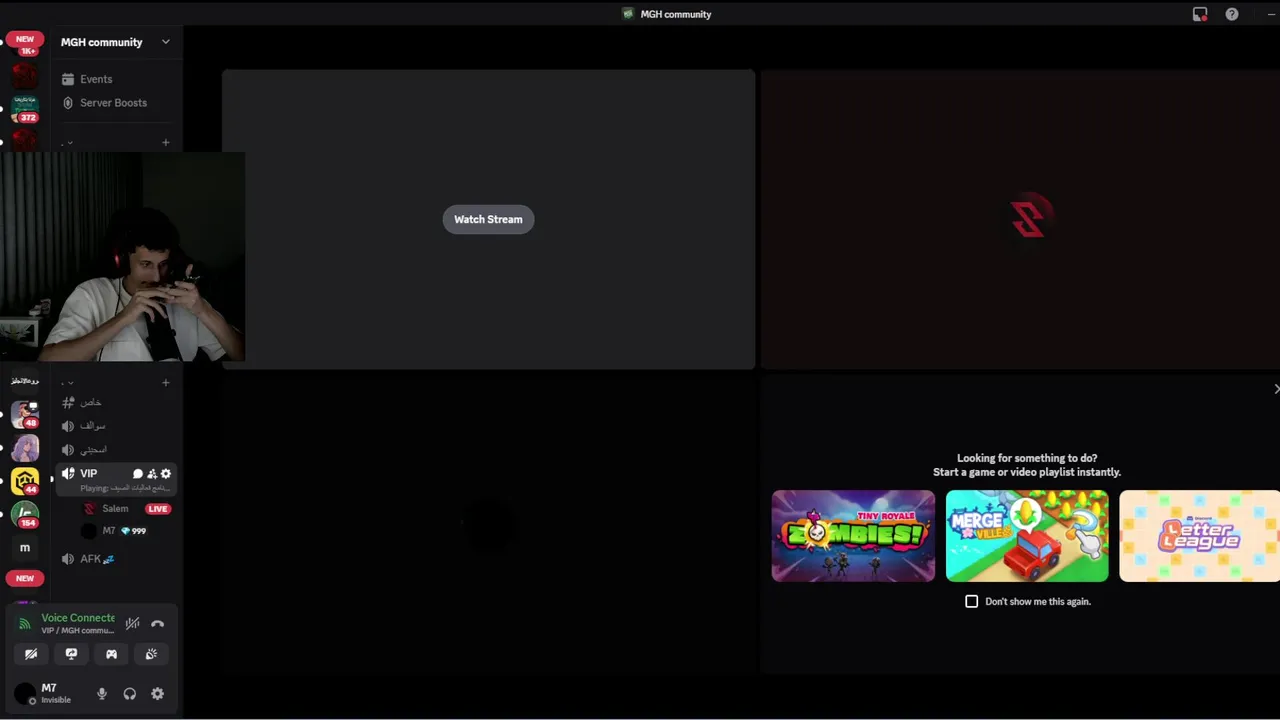Viewport: 1280px width, 720px height.
Task: Add a channel using the plus above the webcam overlay
Action: click(x=166, y=143)
